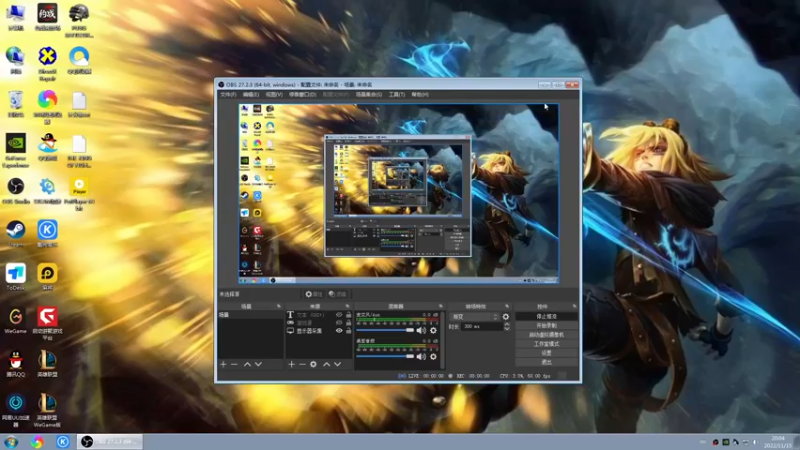
Task: Open the Tools (T) menu in OBS
Action: click(x=396, y=94)
